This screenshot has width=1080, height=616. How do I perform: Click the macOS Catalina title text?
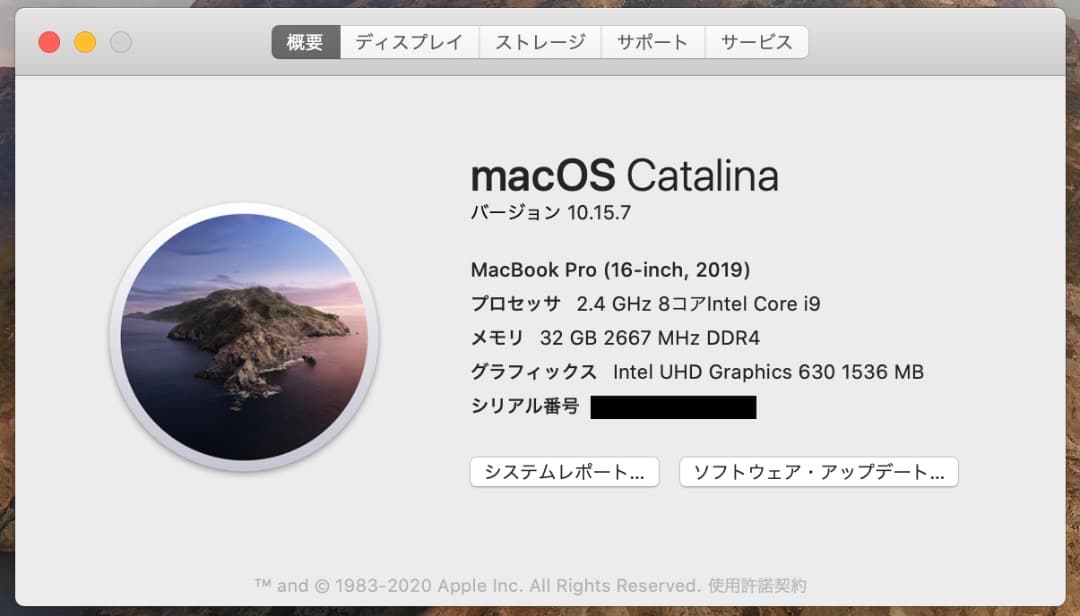tap(625, 176)
